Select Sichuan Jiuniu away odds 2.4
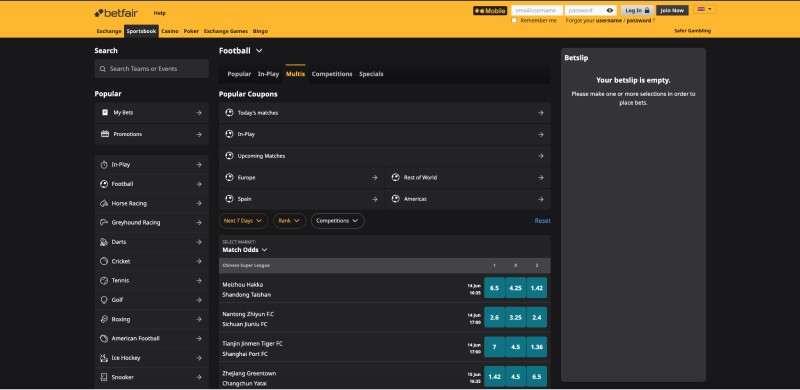This screenshot has height=390, width=800. coord(537,318)
